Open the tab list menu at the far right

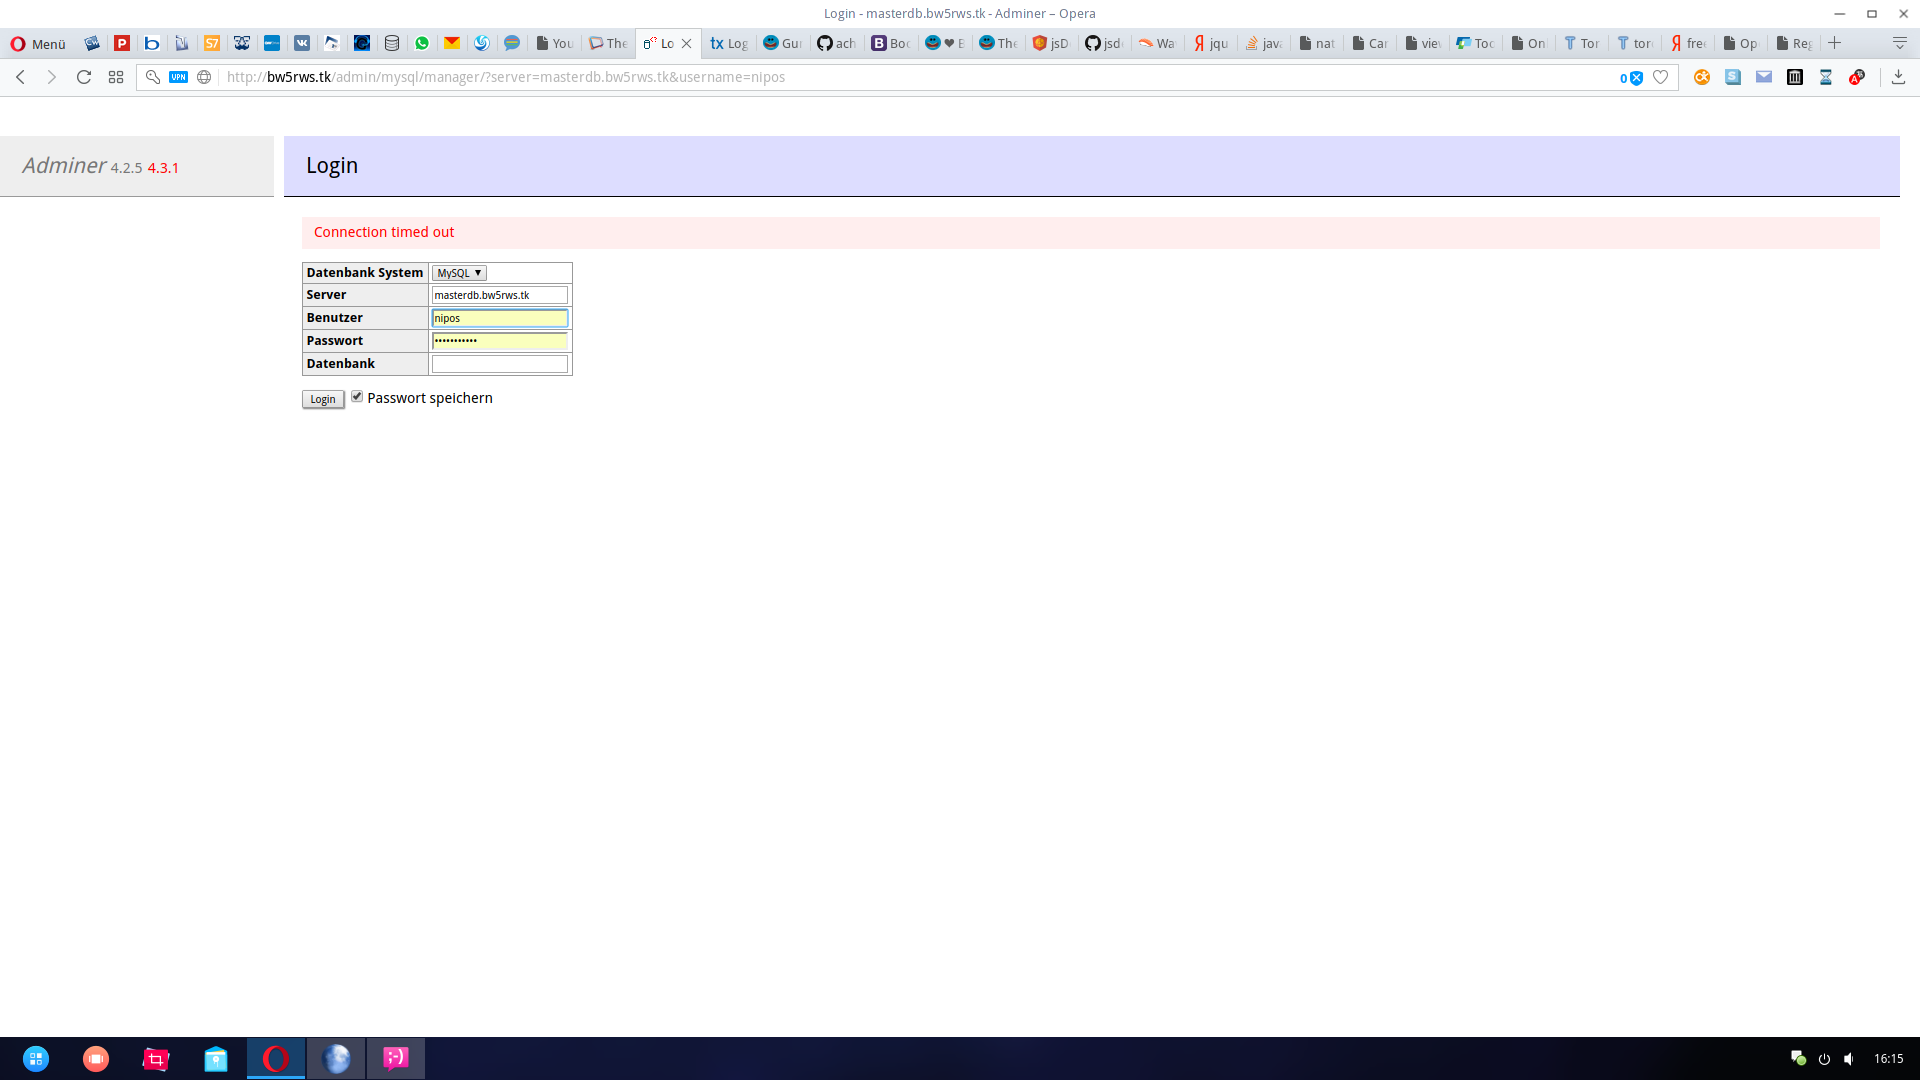click(1899, 43)
